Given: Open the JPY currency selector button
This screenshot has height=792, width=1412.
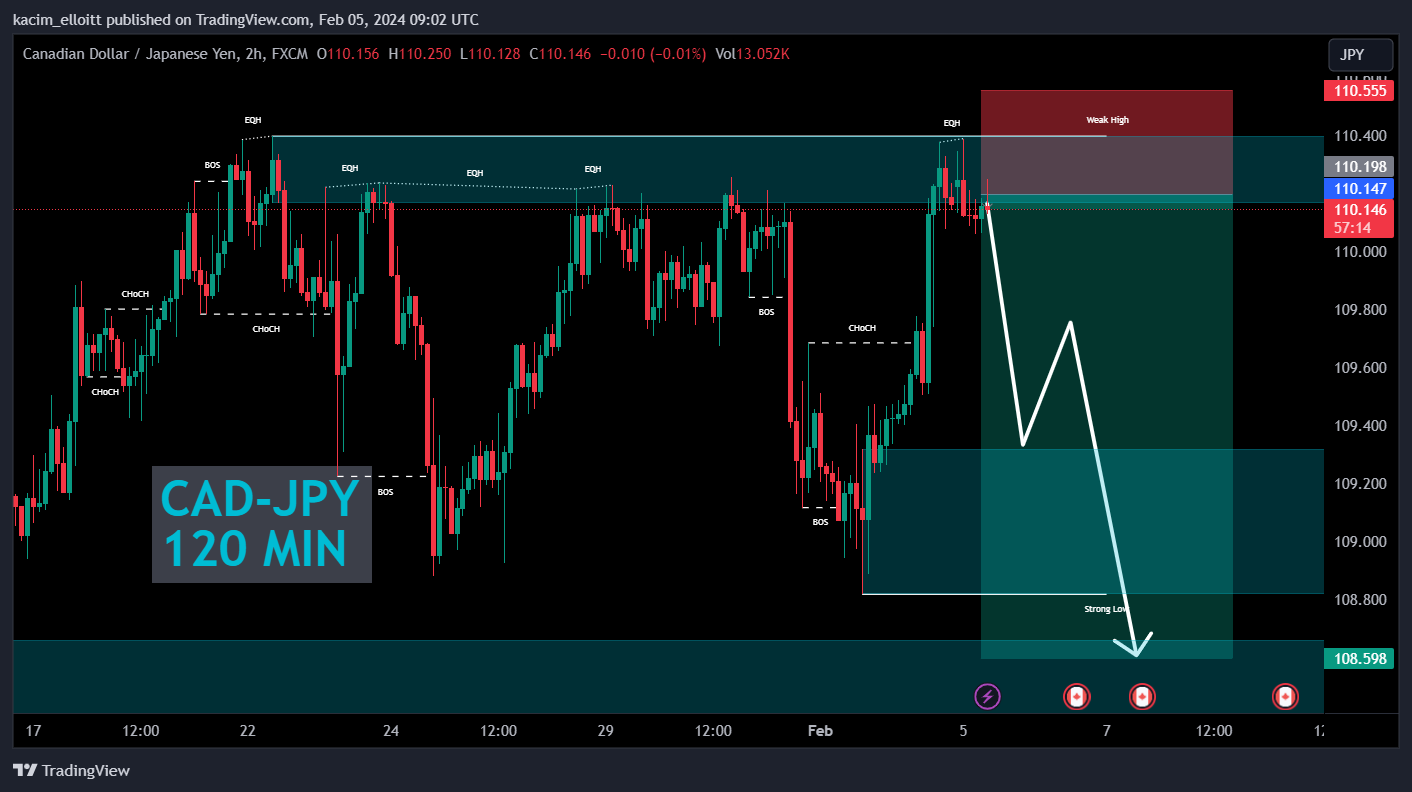Looking at the screenshot, I should [x=1360, y=55].
